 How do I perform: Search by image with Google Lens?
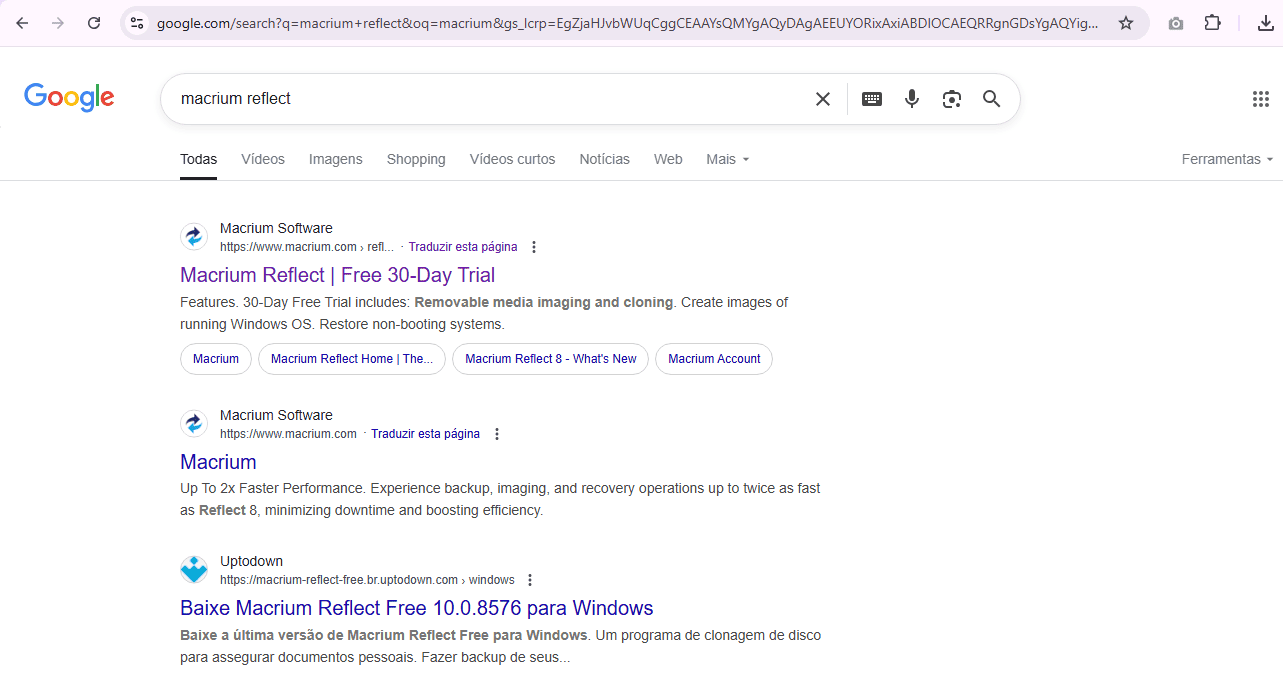click(x=952, y=99)
